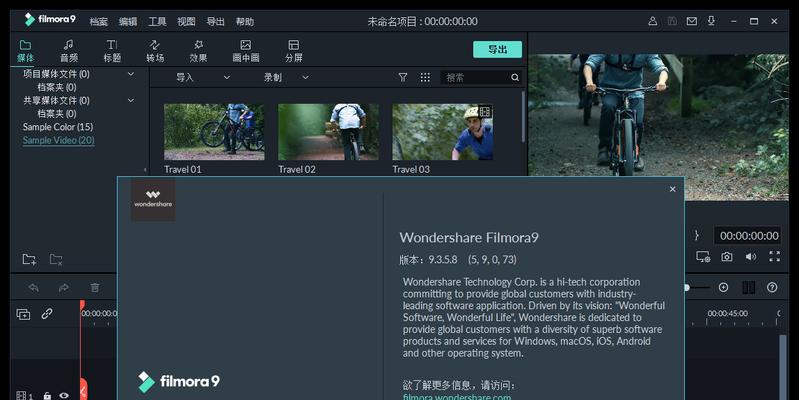Image resolution: width=799 pixels, height=400 pixels.
Task: Open the filmora.wondershare.com link
Action: [457, 396]
